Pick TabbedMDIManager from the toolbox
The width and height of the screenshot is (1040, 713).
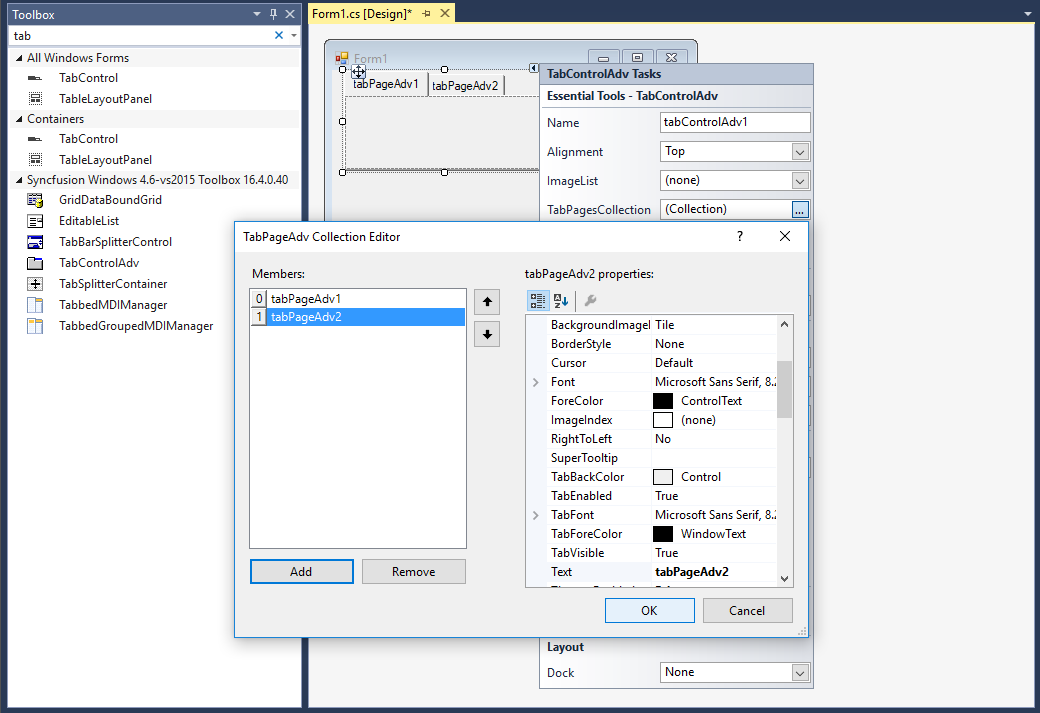(x=113, y=305)
